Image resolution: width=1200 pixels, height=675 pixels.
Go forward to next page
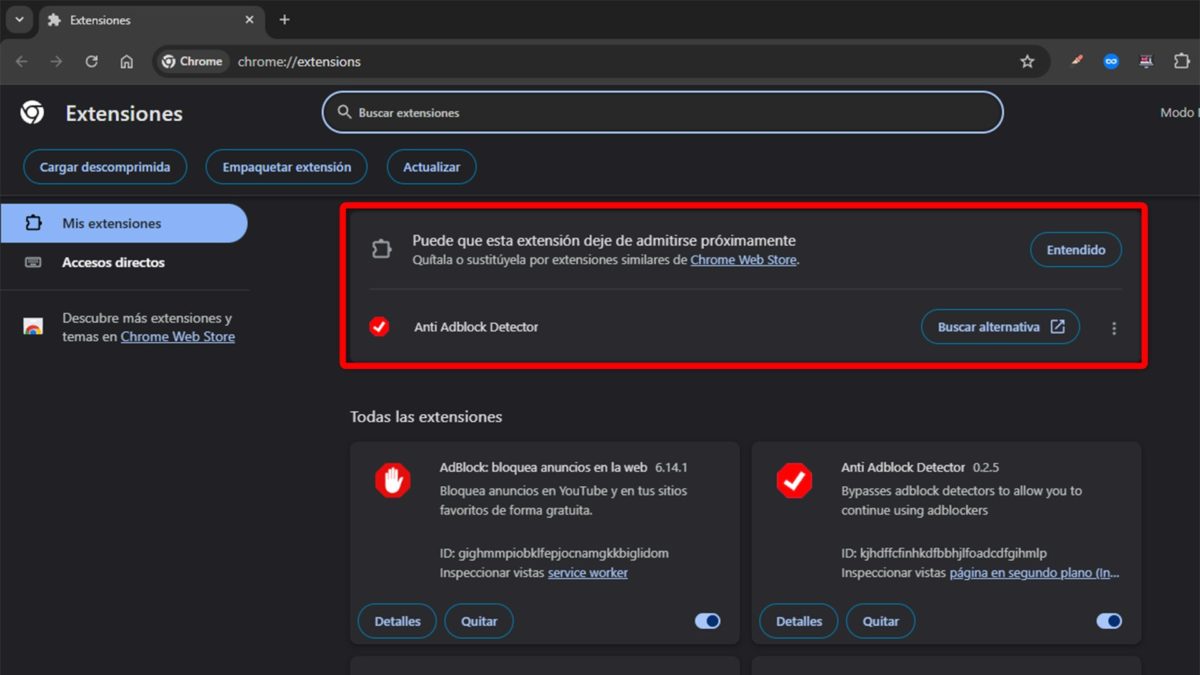(56, 61)
